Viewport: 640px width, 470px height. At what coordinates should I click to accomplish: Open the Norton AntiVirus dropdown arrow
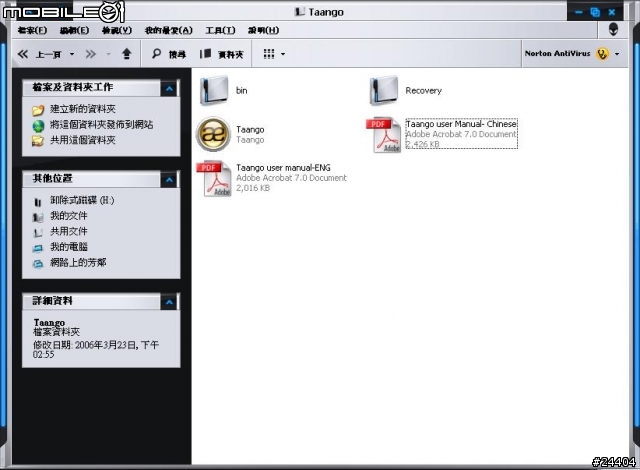pyautogui.click(x=617, y=54)
